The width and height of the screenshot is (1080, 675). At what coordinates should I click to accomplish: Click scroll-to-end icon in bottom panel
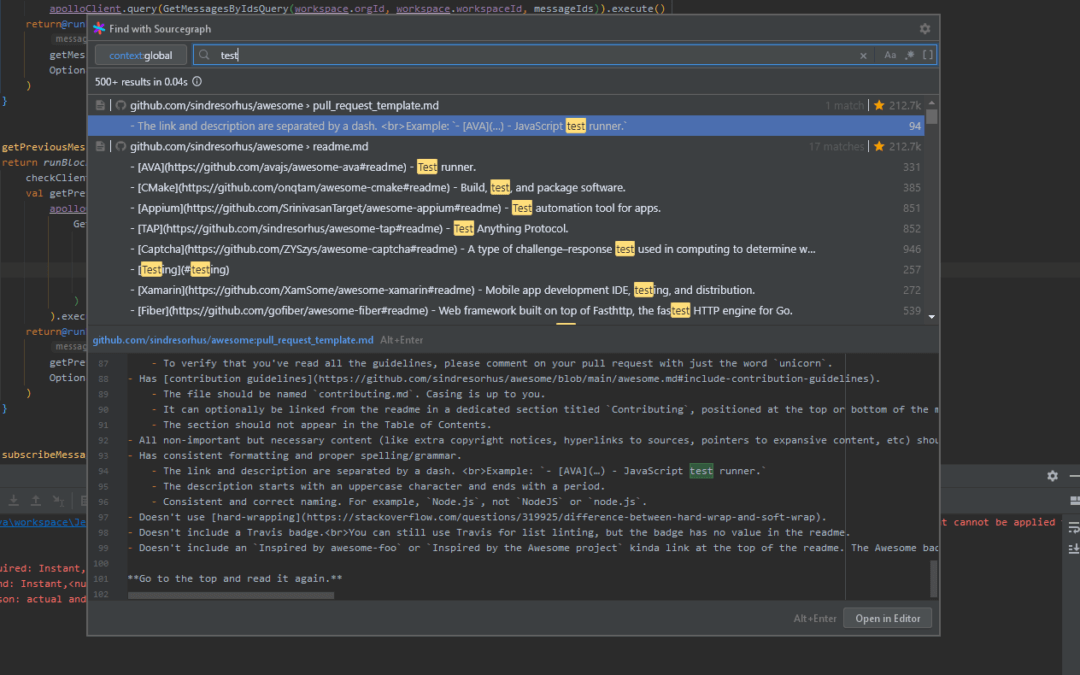point(1074,549)
